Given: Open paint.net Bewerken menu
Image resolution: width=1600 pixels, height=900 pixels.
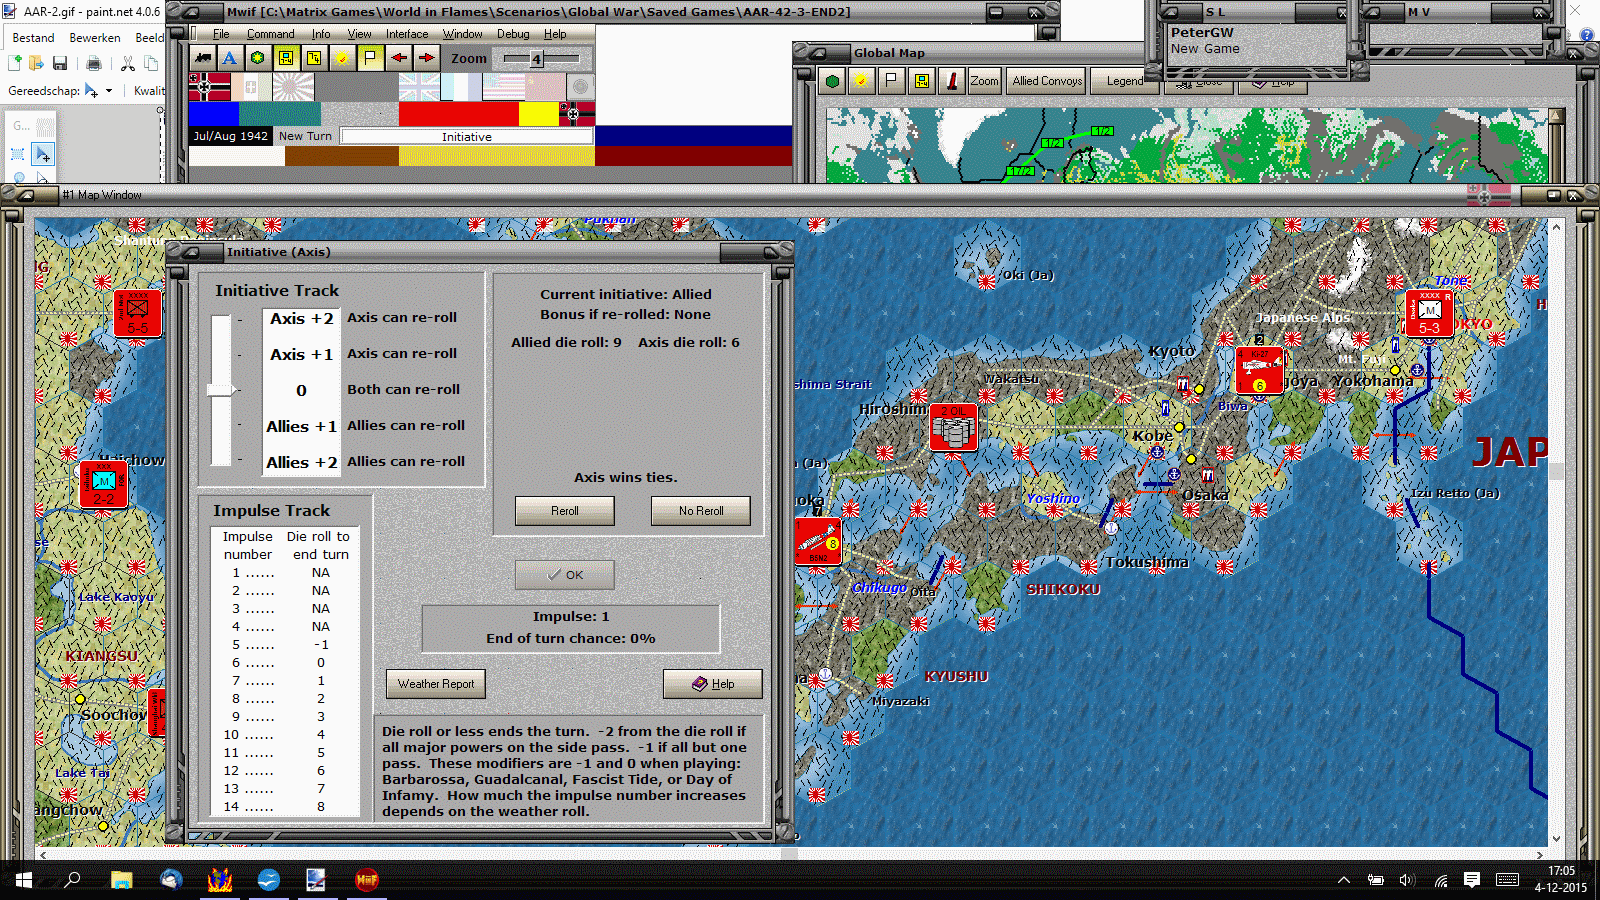Looking at the screenshot, I should (95, 38).
